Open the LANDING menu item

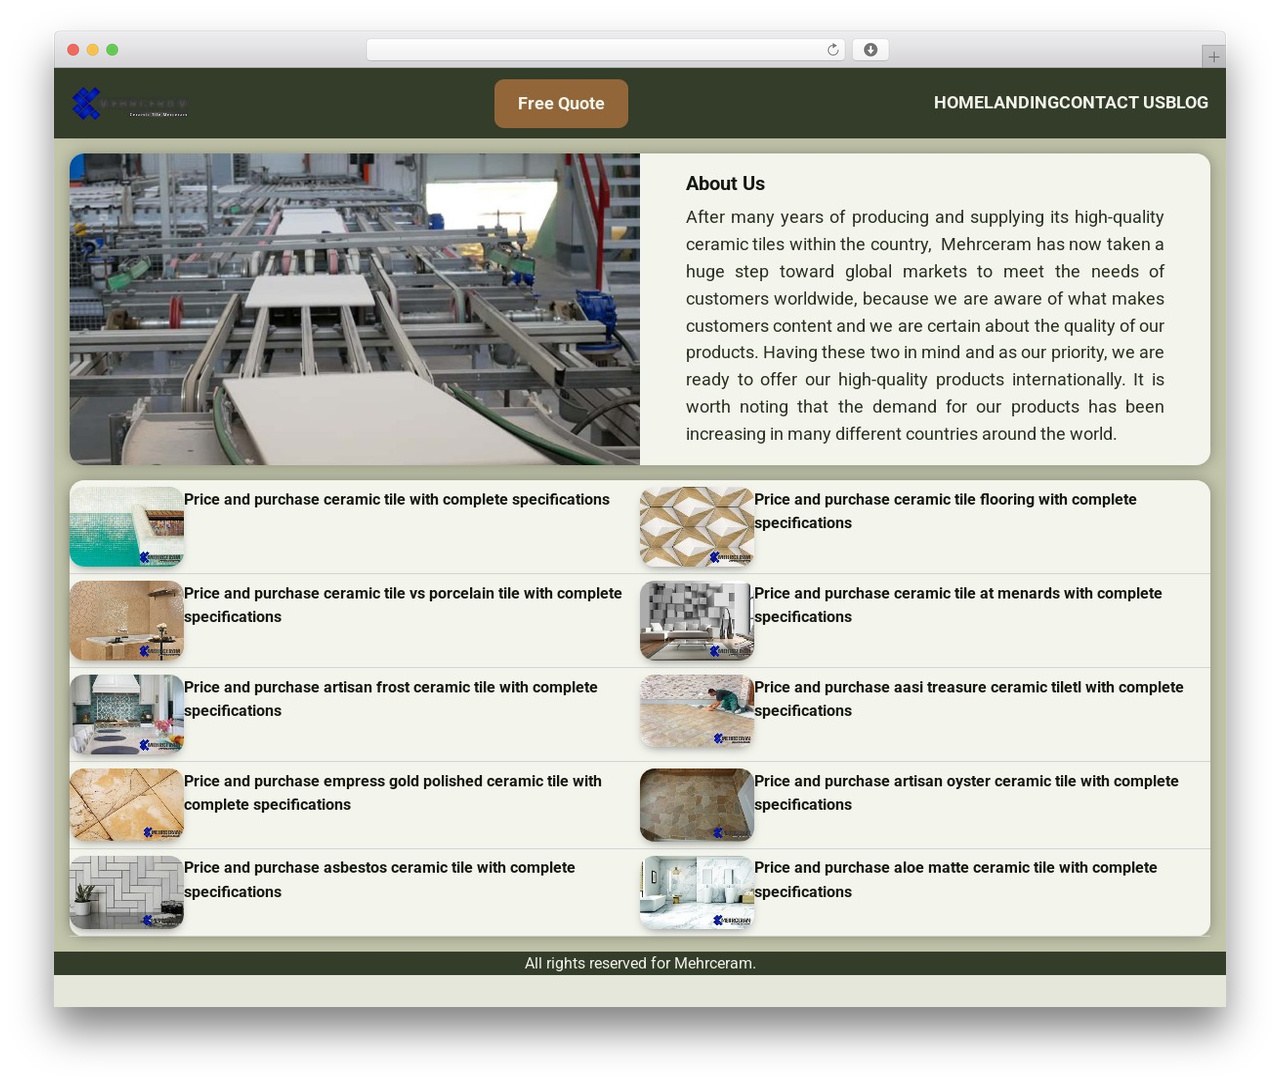[x=1021, y=103]
